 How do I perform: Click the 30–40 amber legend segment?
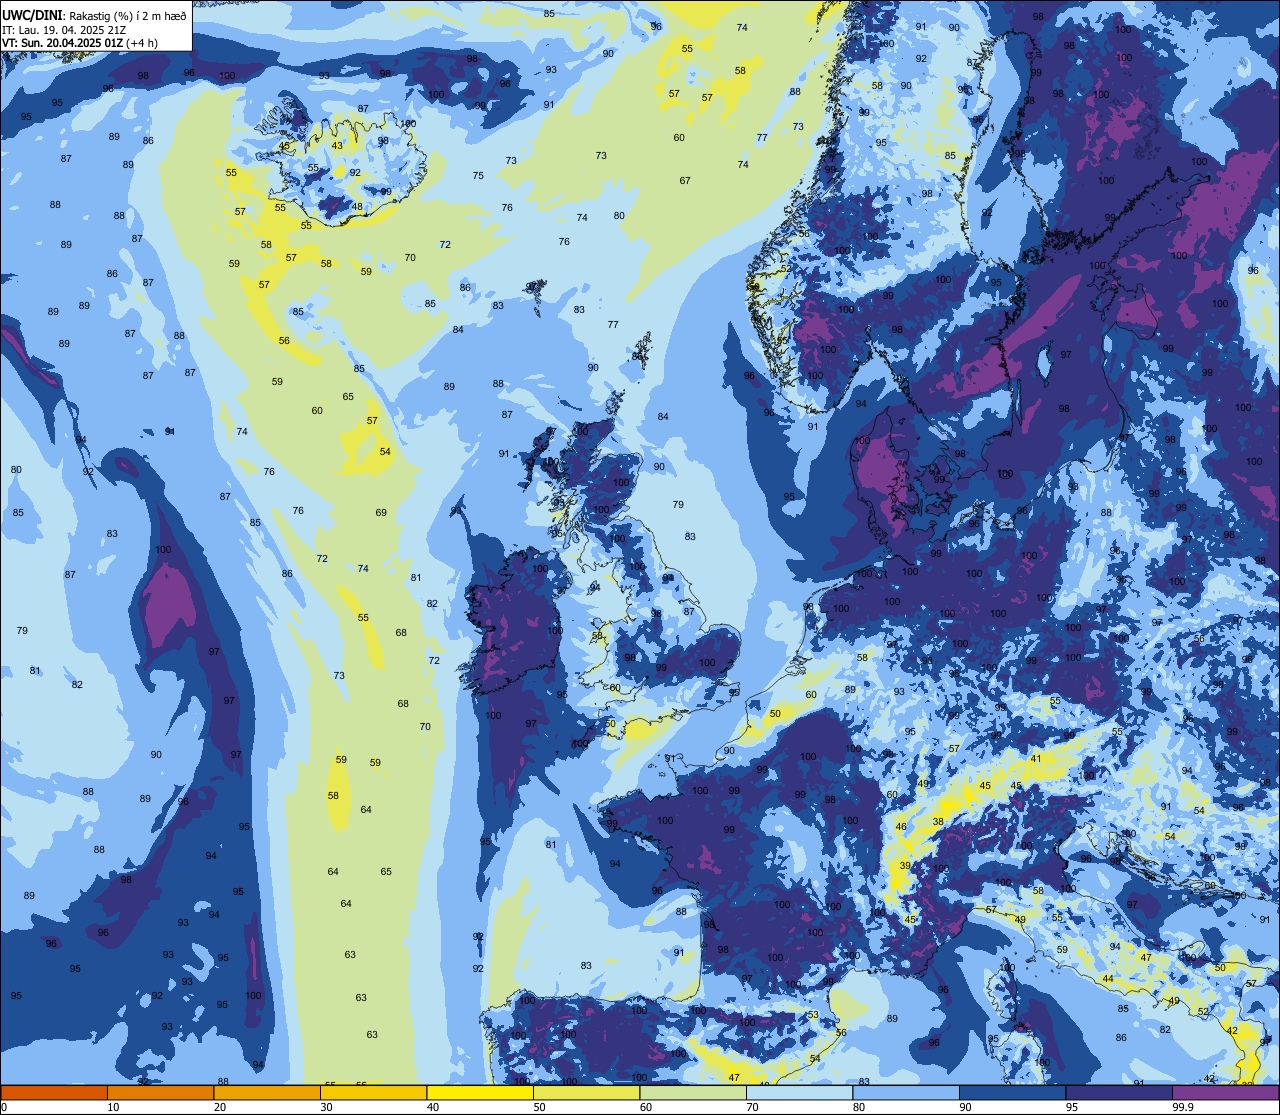tap(373, 1092)
